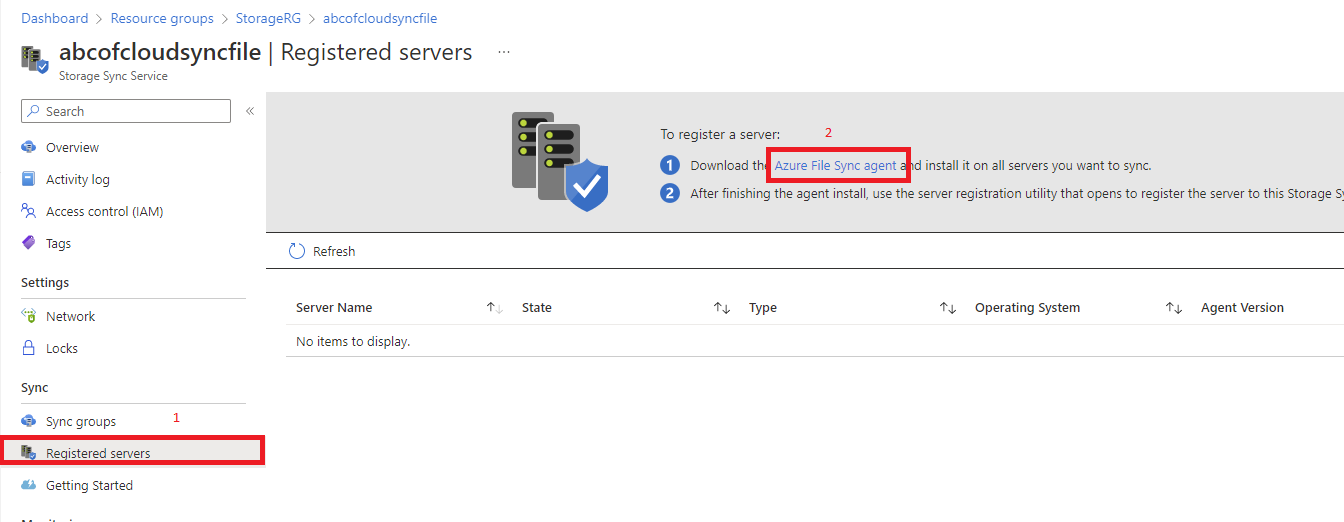The height and width of the screenshot is (522, 1344).
Task: Click the purple Tags icon
Action: [x=29, y=243]
